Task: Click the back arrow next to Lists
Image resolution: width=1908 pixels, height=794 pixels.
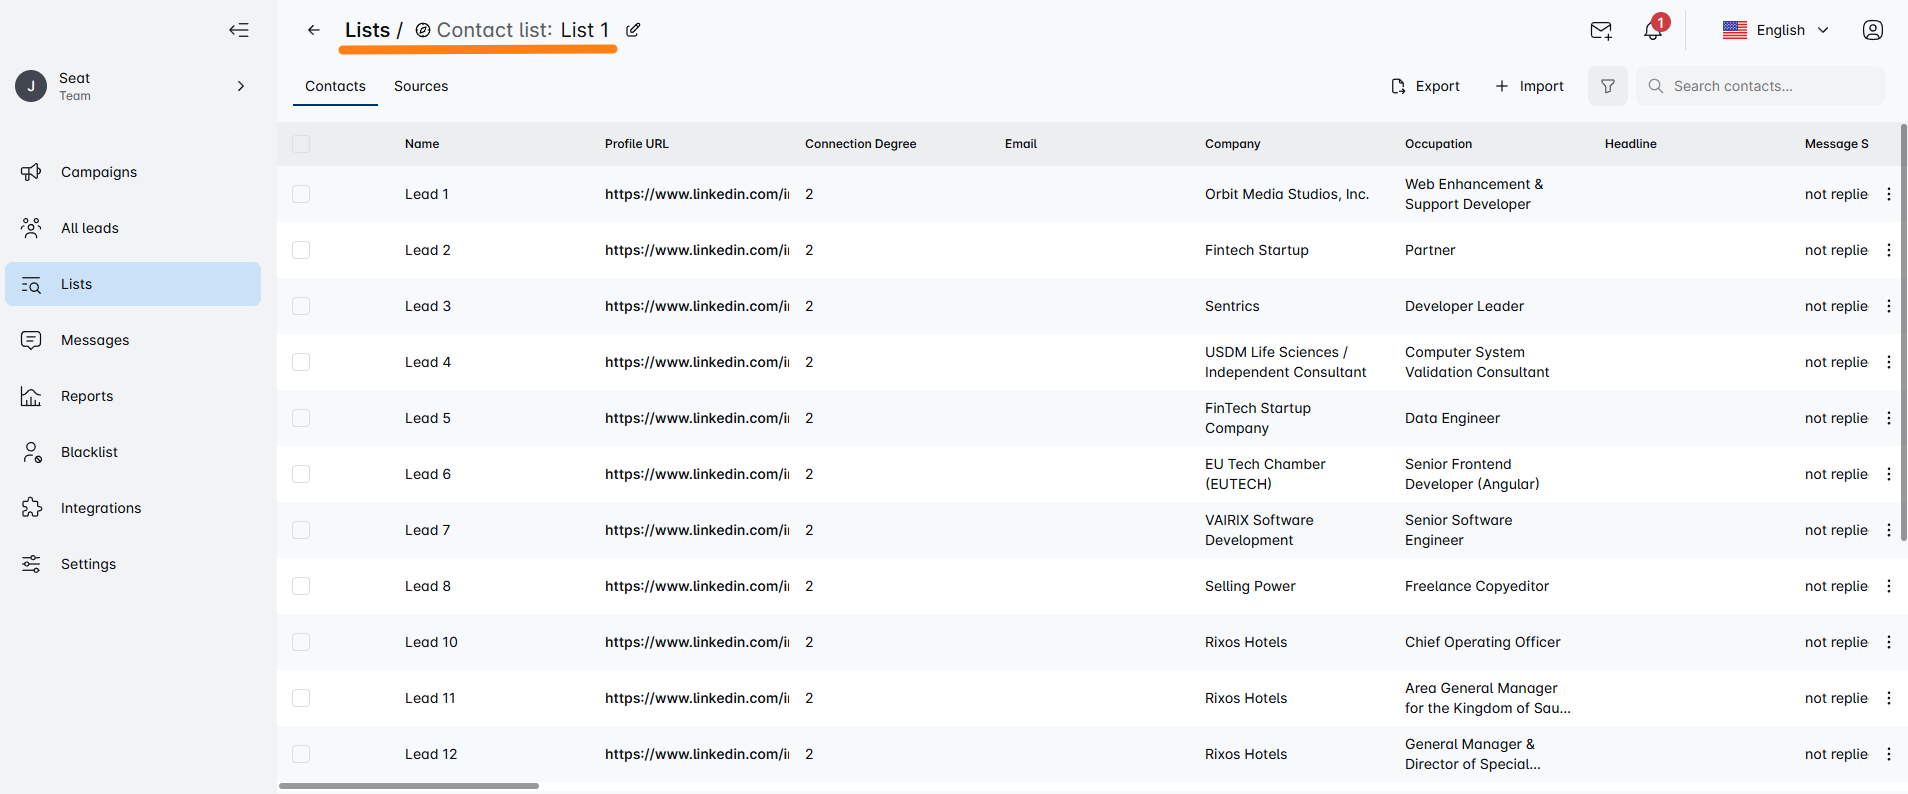Action: pos(314,30)
